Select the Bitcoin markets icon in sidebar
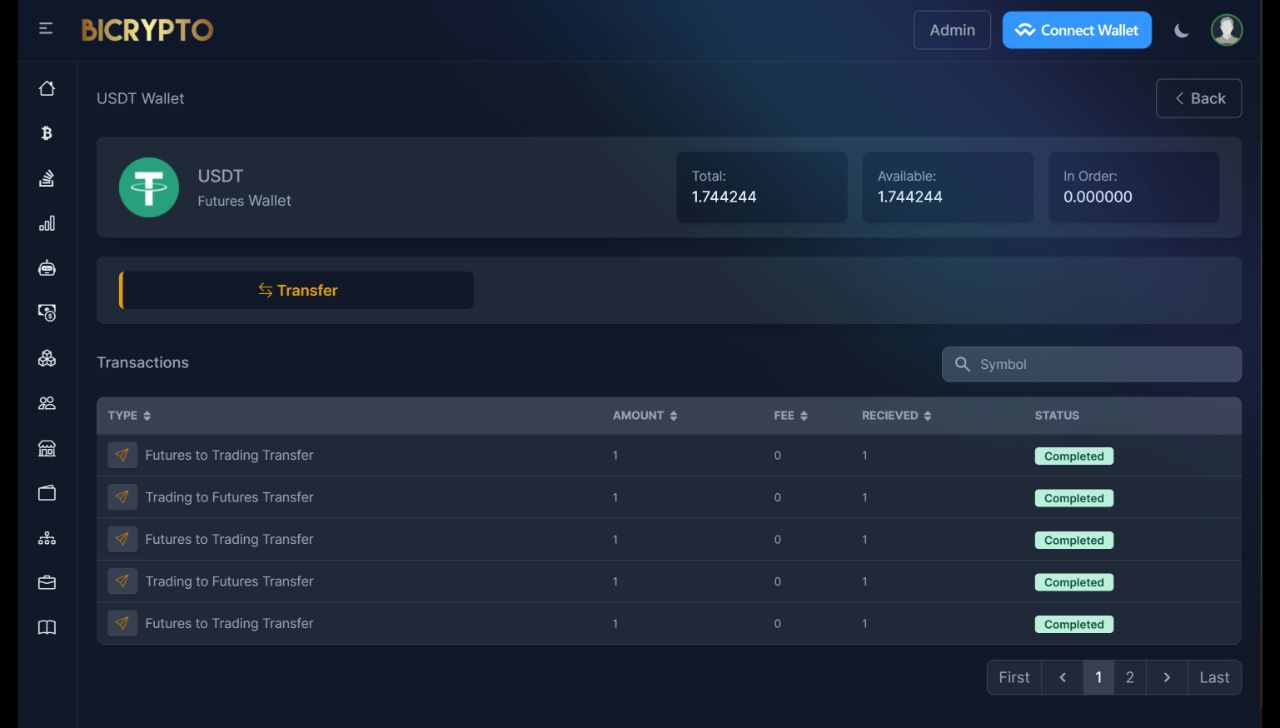Image resolution: width=1280 pixels, height=728 pixels. 46,133
